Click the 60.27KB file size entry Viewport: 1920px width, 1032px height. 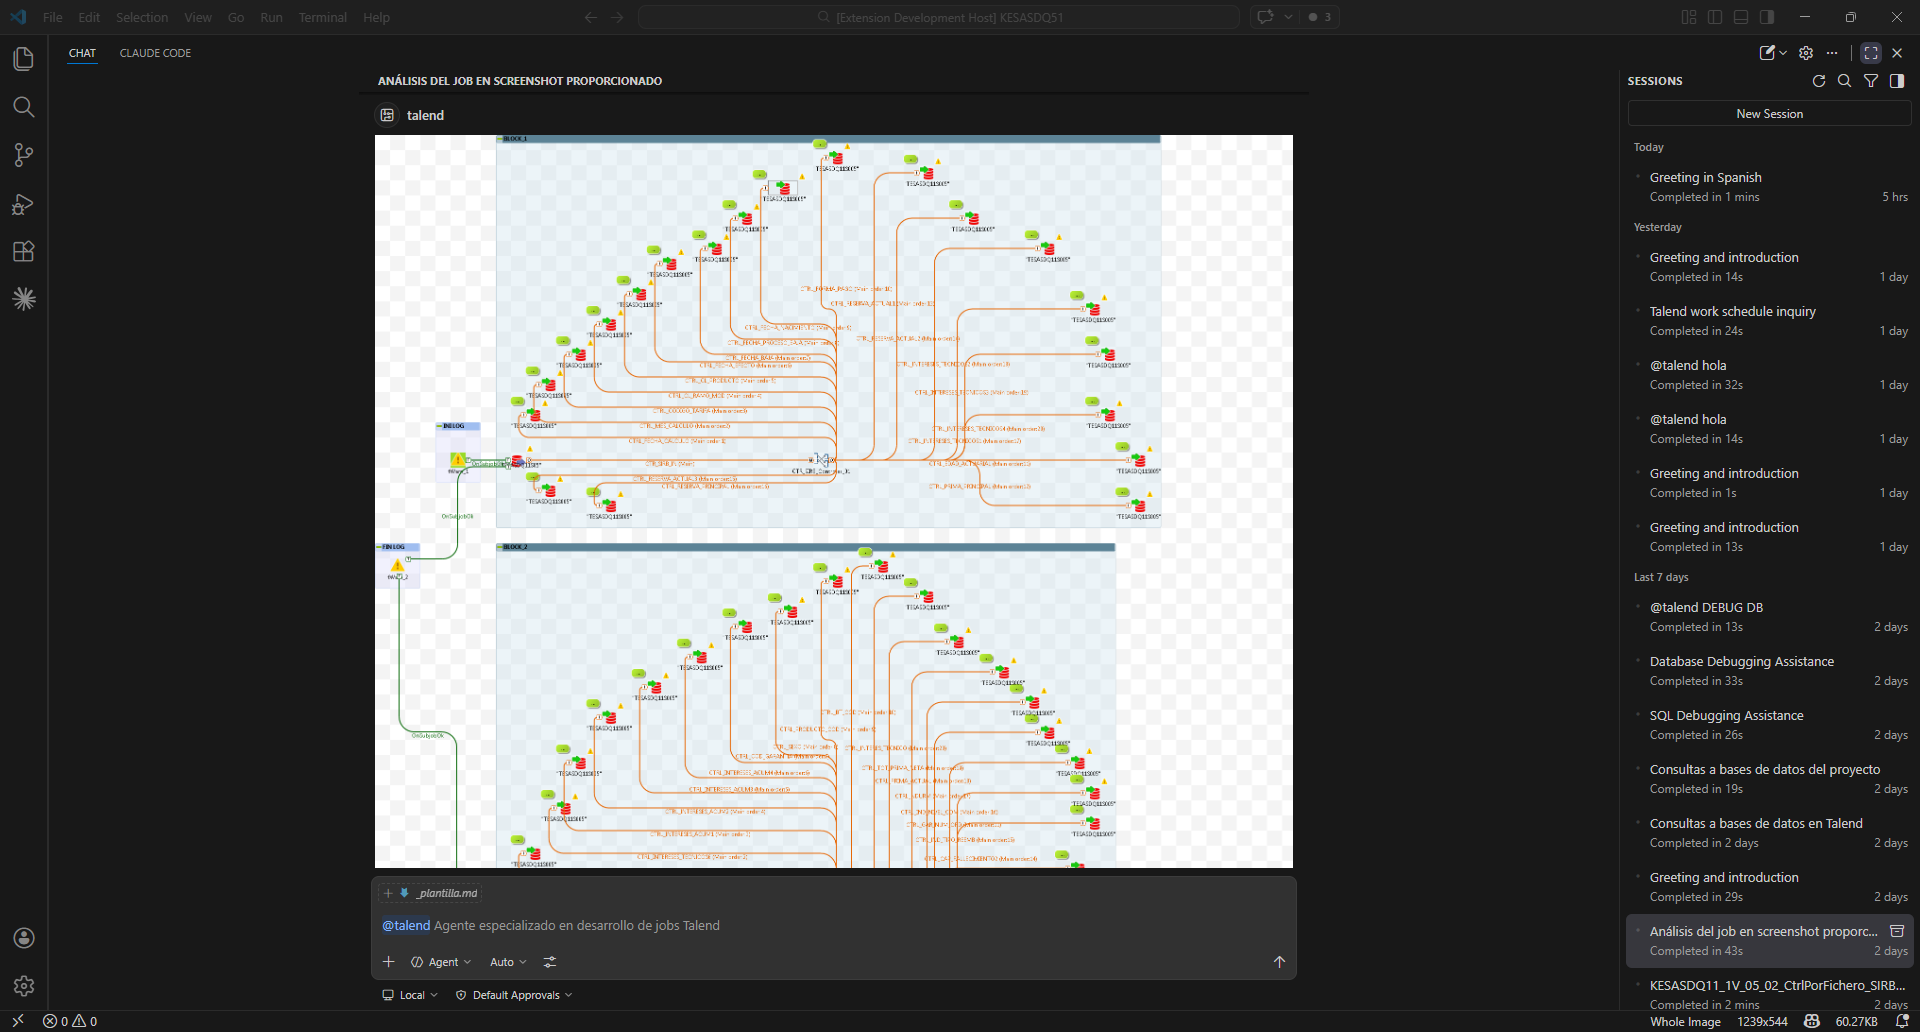(1856, 1022)
